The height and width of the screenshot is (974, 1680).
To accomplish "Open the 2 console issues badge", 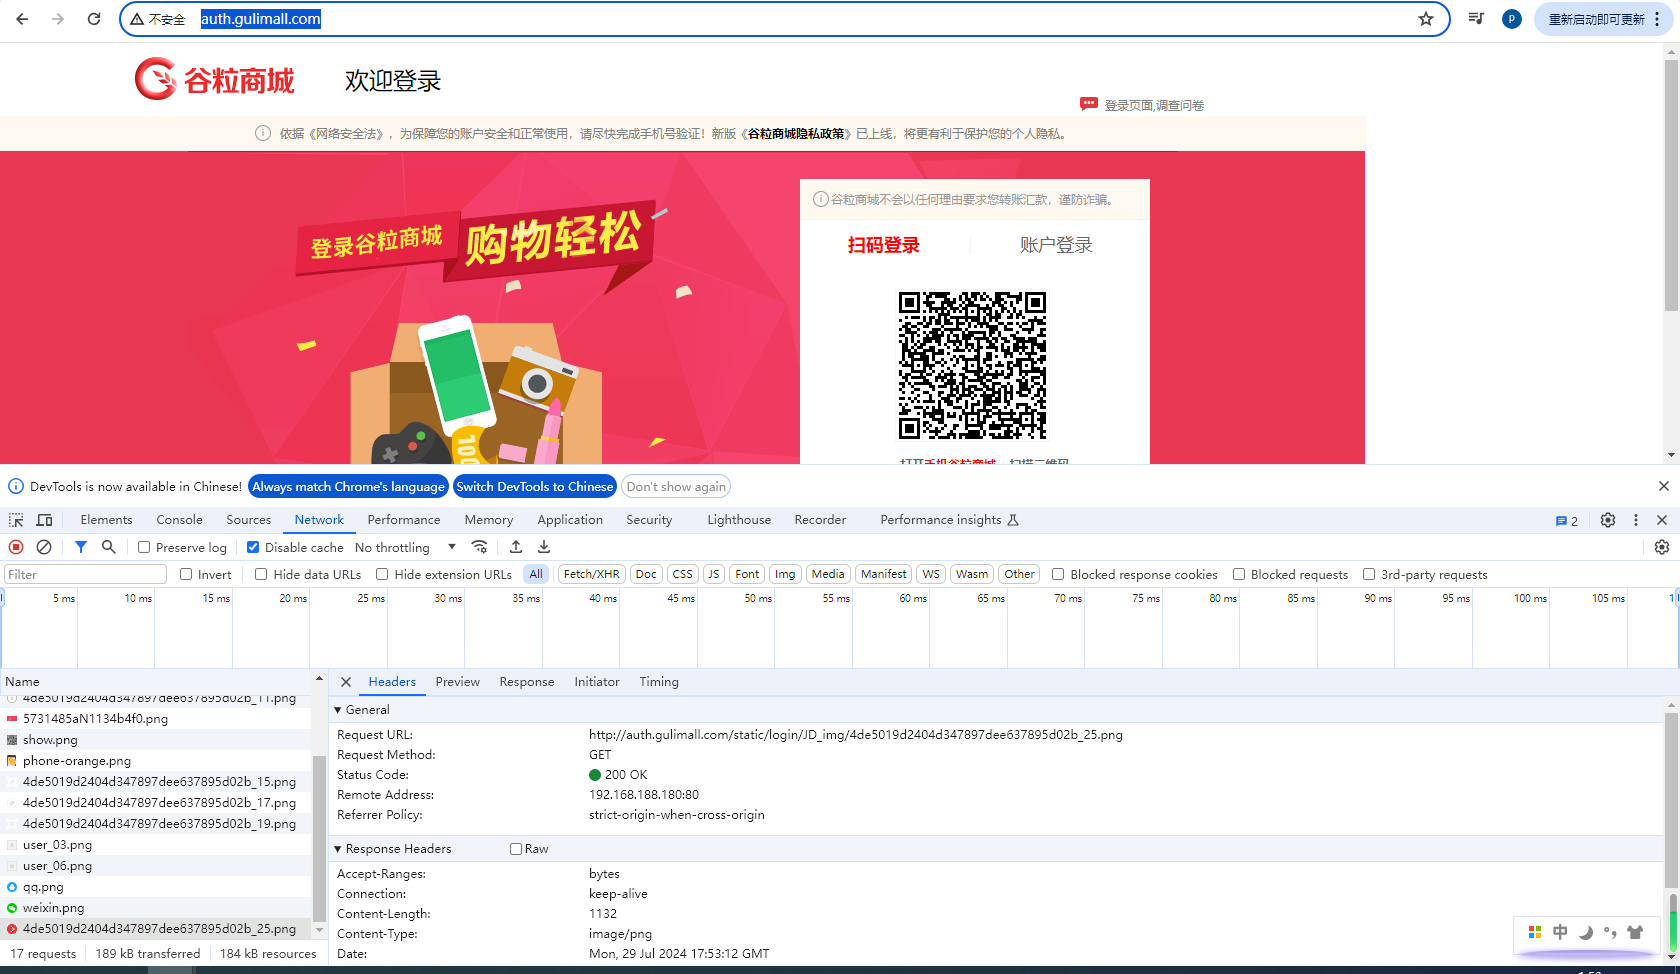I will (x=1567, y=521).
